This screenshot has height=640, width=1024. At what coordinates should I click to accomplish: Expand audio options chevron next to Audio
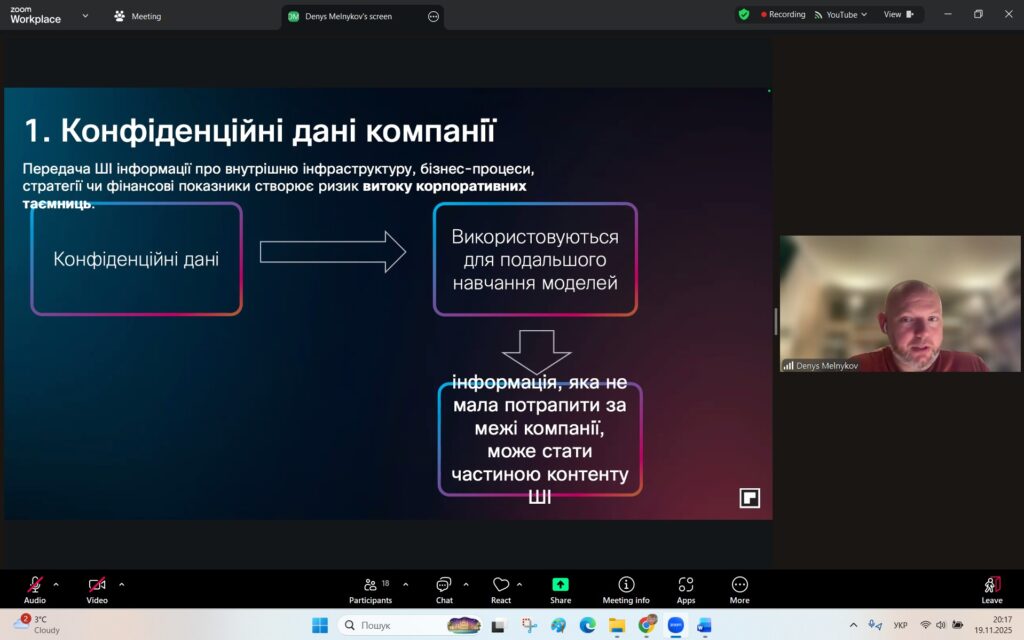tap(56, 584)
